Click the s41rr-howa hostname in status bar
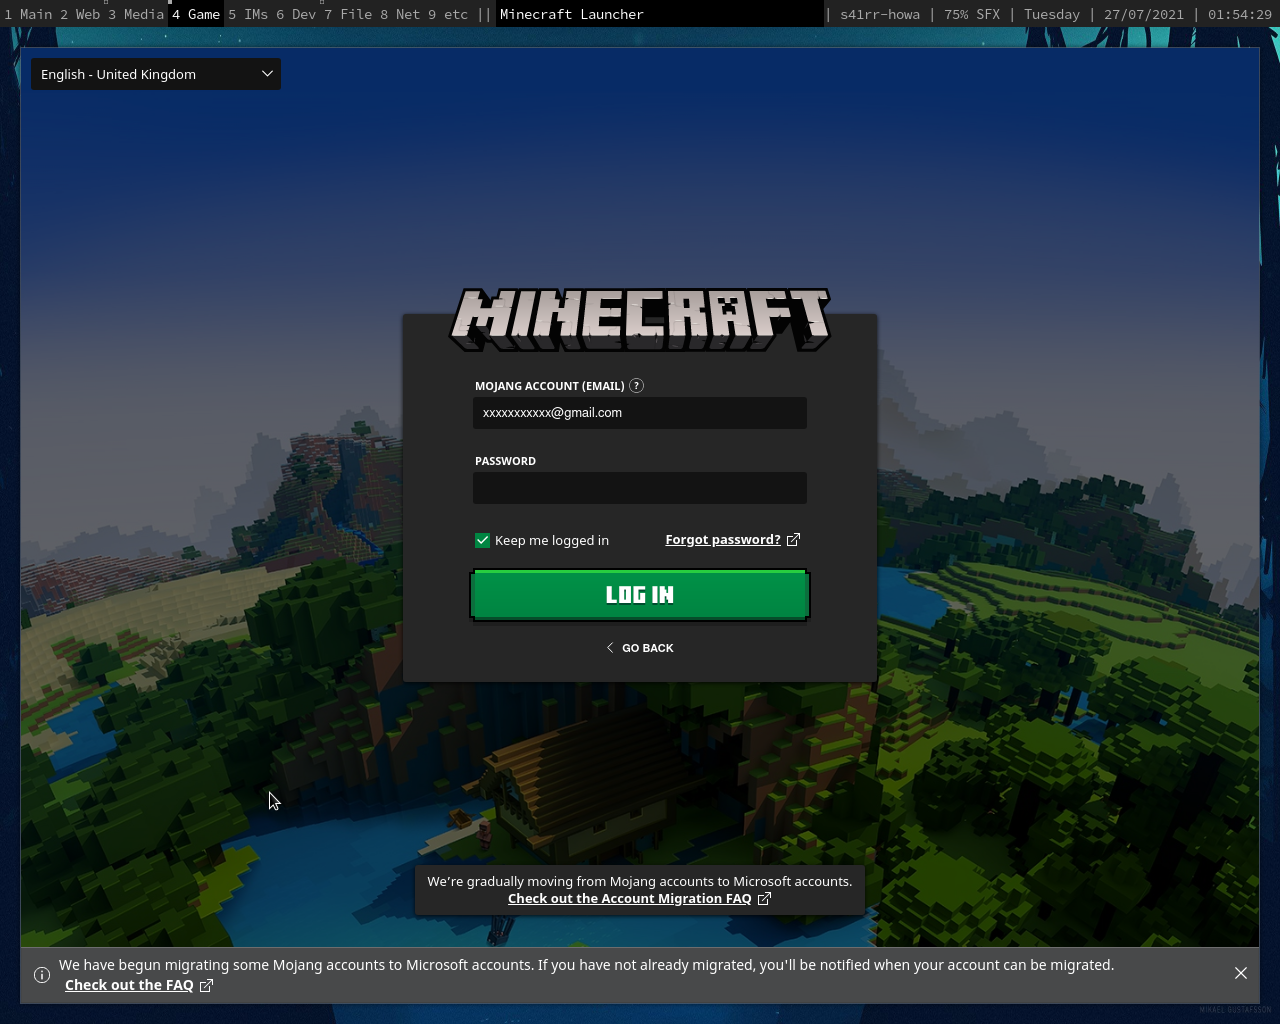Image resolution: width=1280 pixels, height=1024 pixels. (x=880, y=14)
